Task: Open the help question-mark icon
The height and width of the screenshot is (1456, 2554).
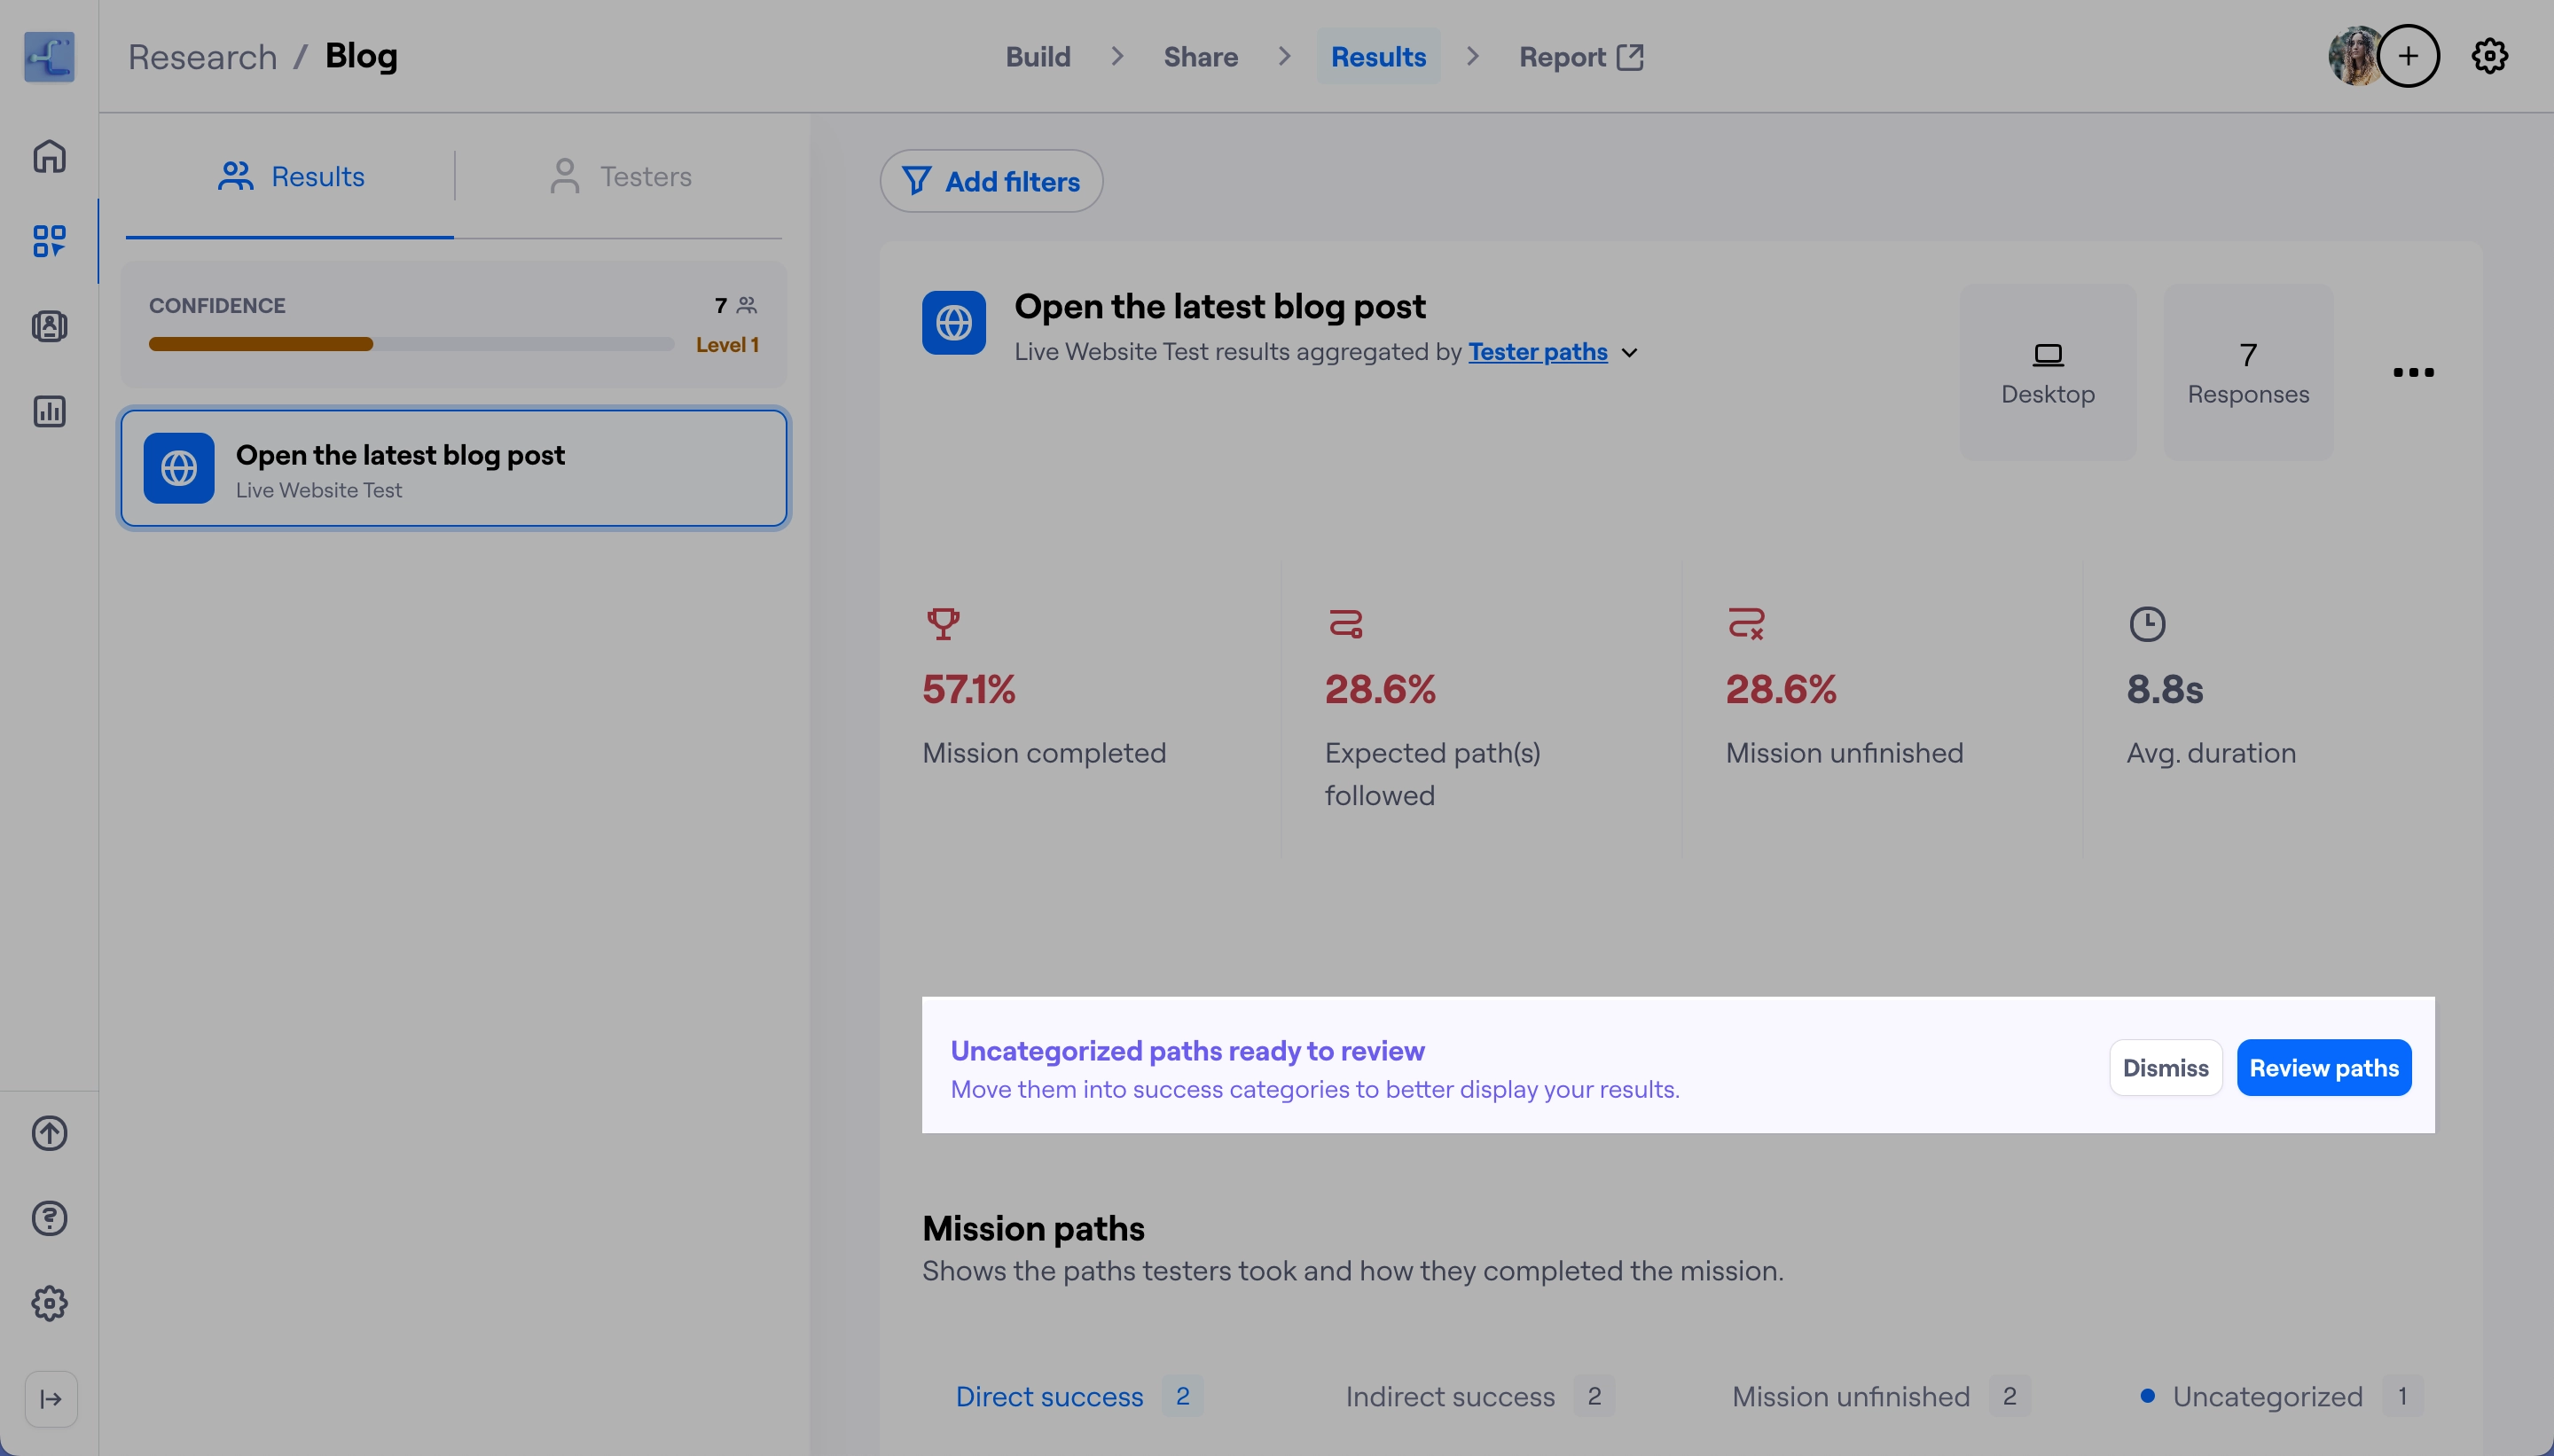Action: pos(49,1218)
